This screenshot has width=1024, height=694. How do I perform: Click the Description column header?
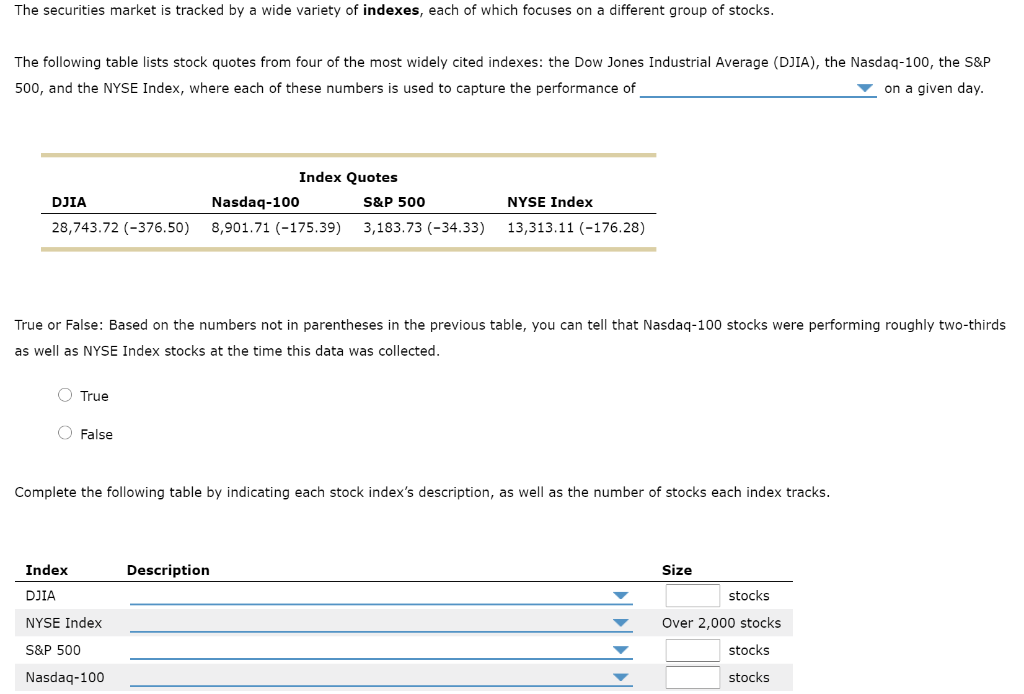click(x=168, y=570)
